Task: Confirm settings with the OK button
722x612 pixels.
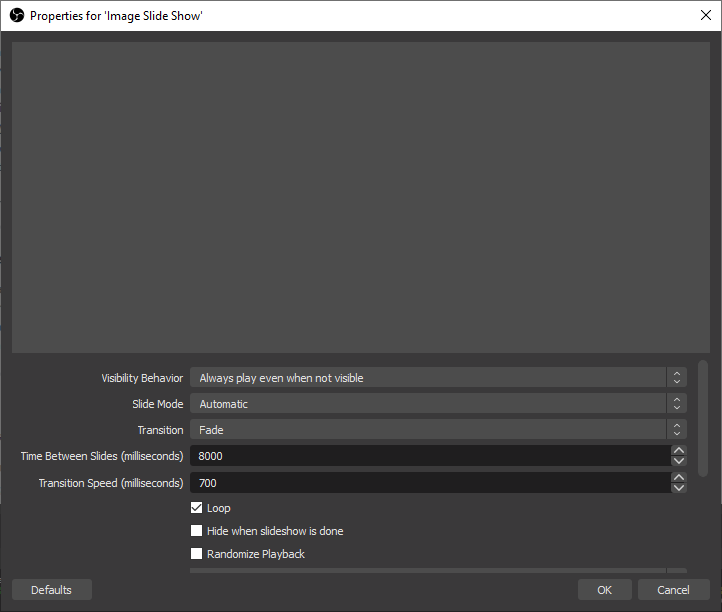Action: 605,590
